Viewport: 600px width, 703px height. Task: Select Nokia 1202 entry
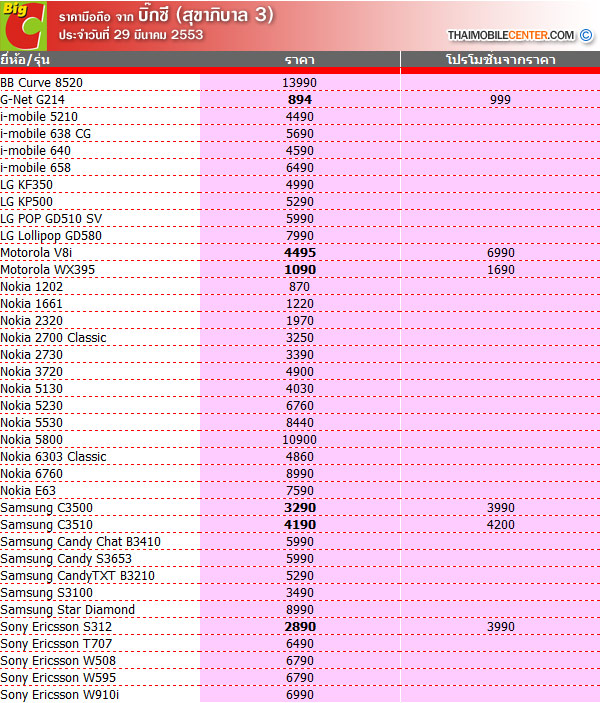tap(31, 287)
